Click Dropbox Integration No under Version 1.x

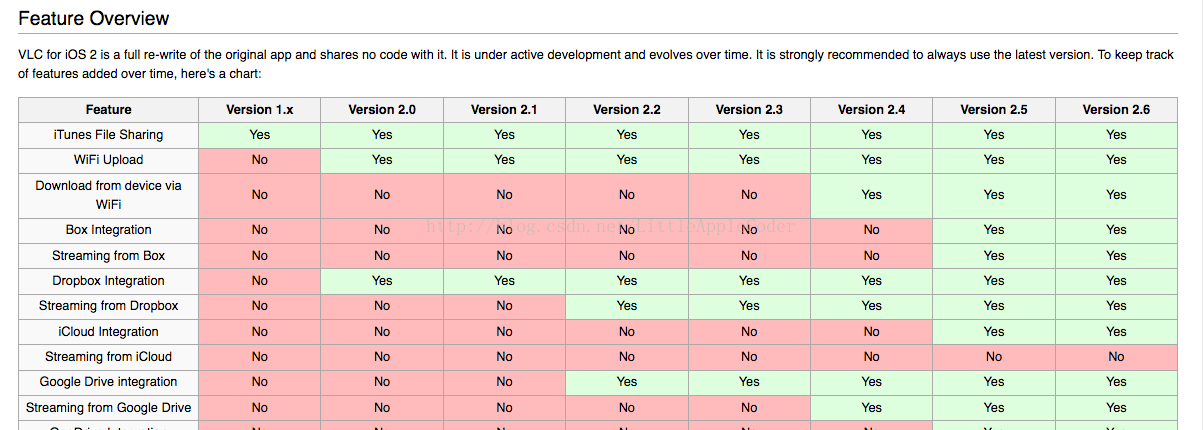260,281
